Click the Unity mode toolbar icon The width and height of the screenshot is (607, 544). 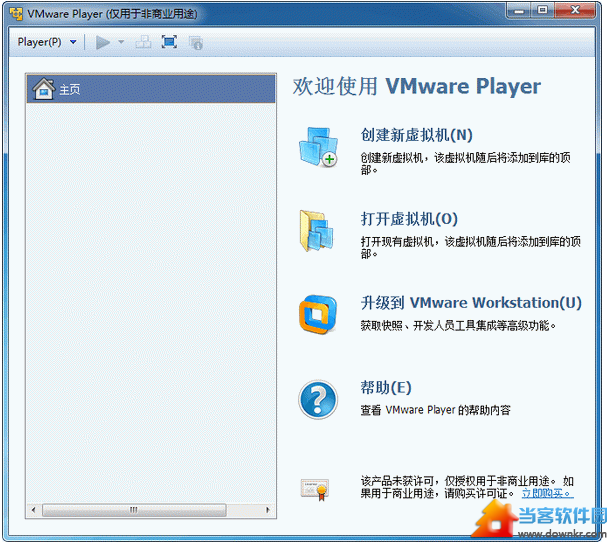pos(196,43)
